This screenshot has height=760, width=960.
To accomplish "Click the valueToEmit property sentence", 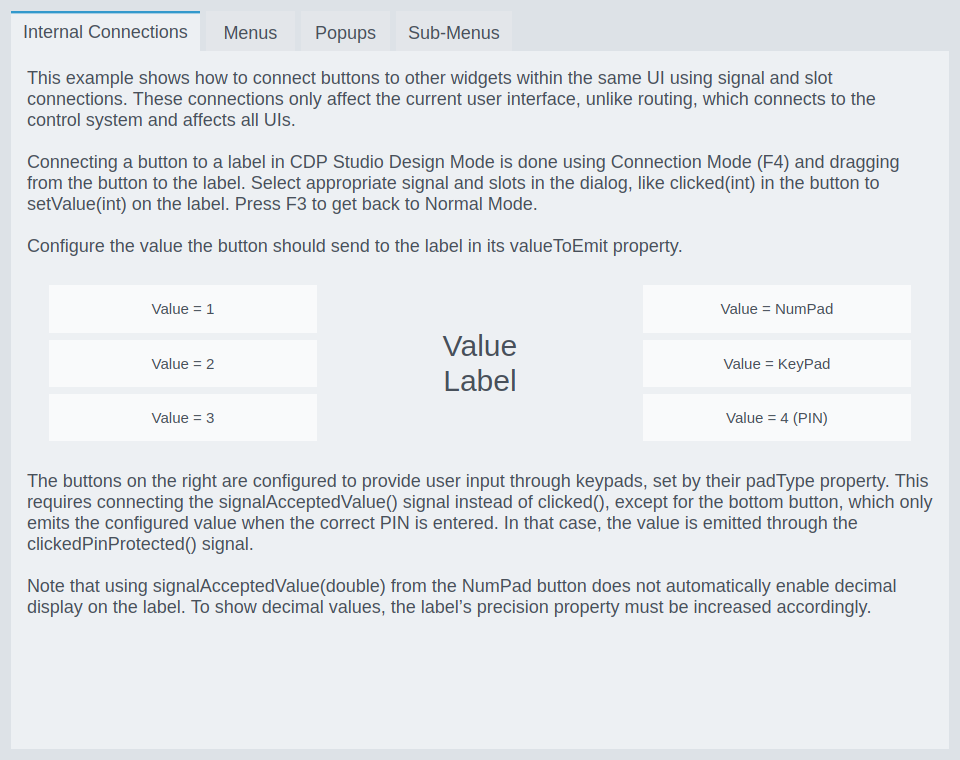I will [x=354, y=246].
